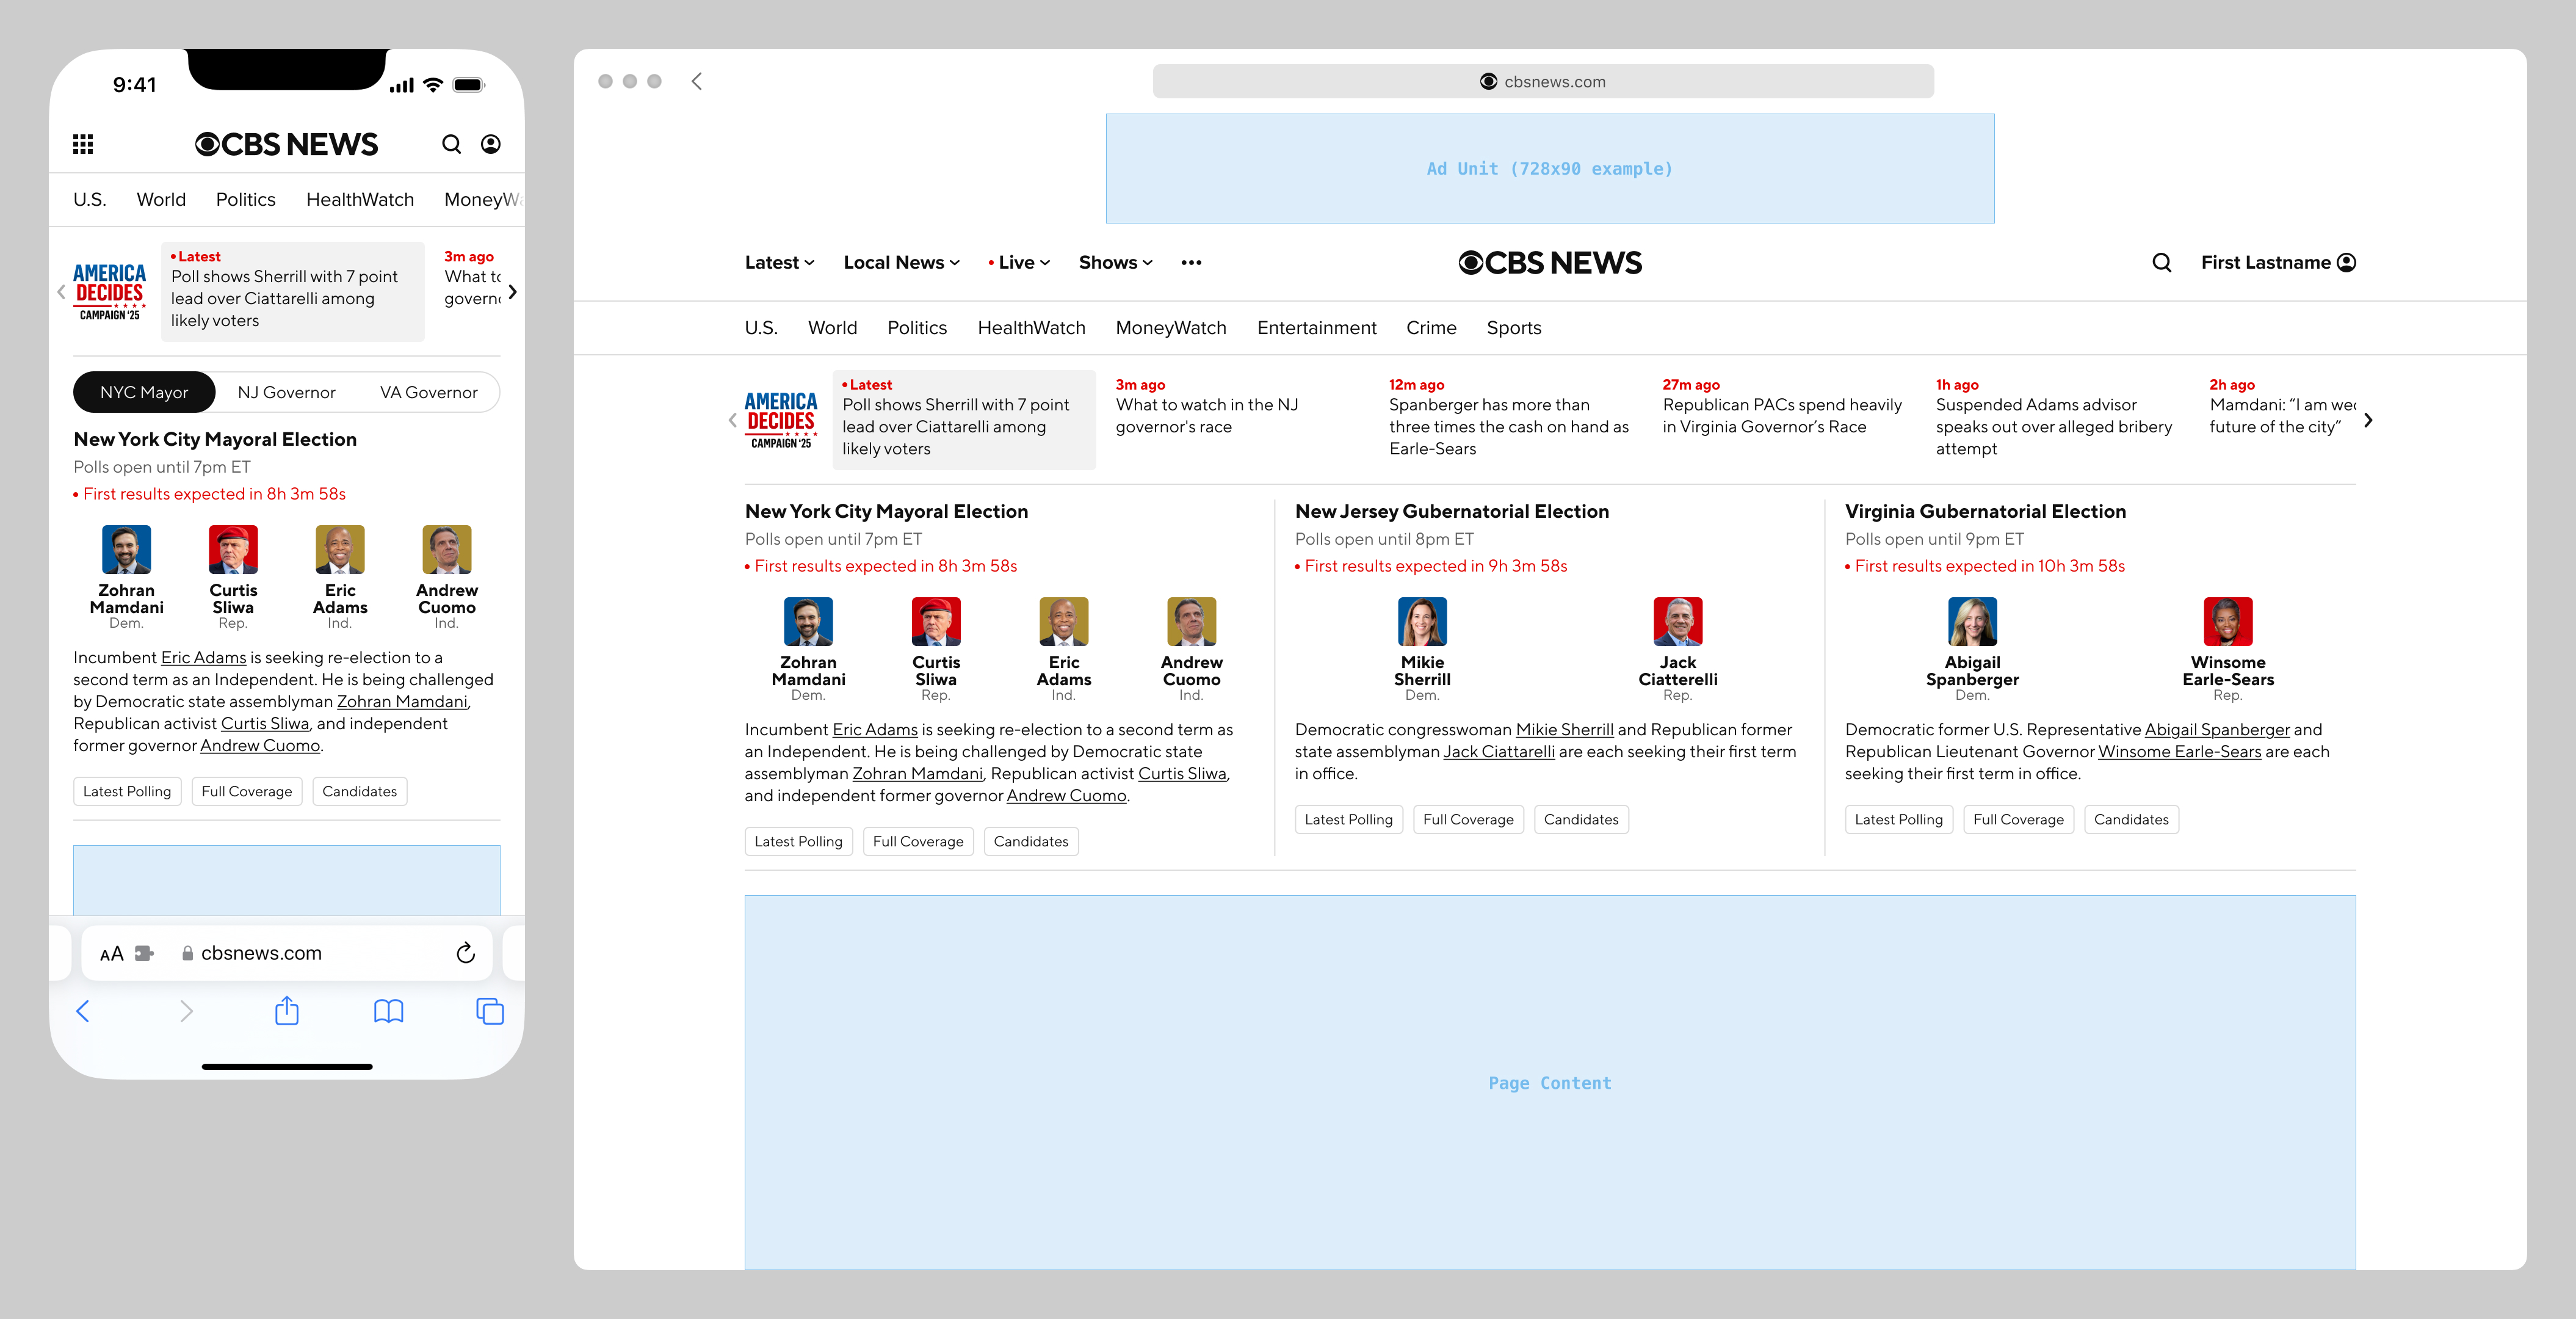Tap the Safari bookmarks icon
The image size is (2576, 1319).
pos(389,1011)
